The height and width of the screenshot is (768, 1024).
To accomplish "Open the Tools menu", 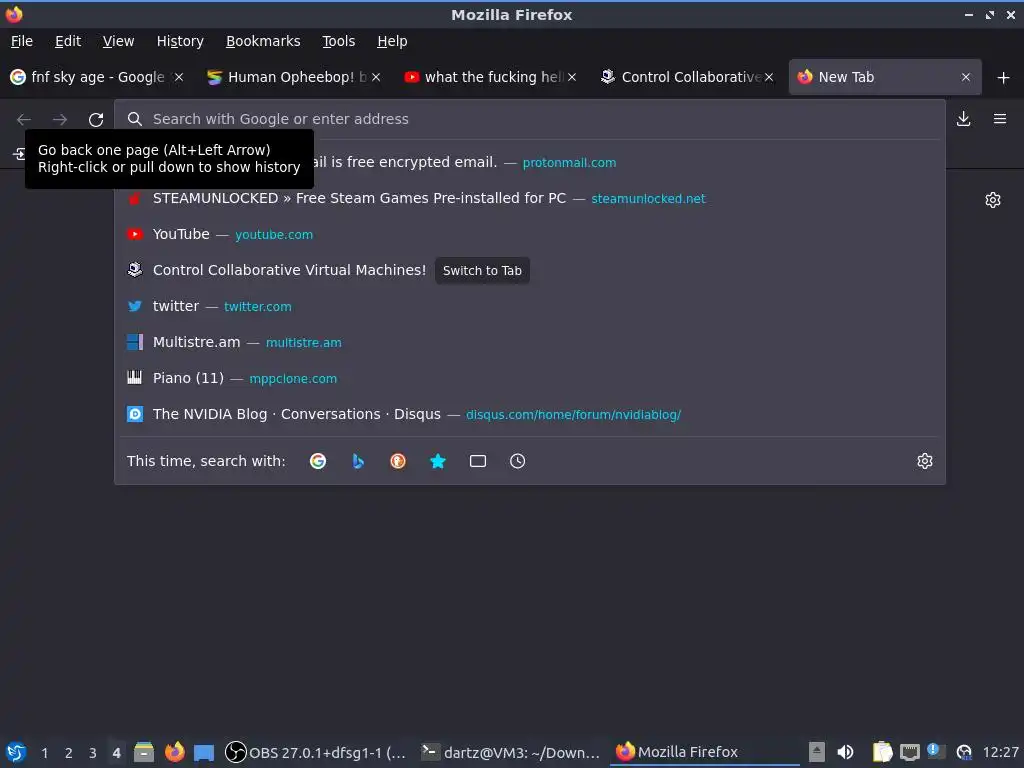I will coord(338,41).
